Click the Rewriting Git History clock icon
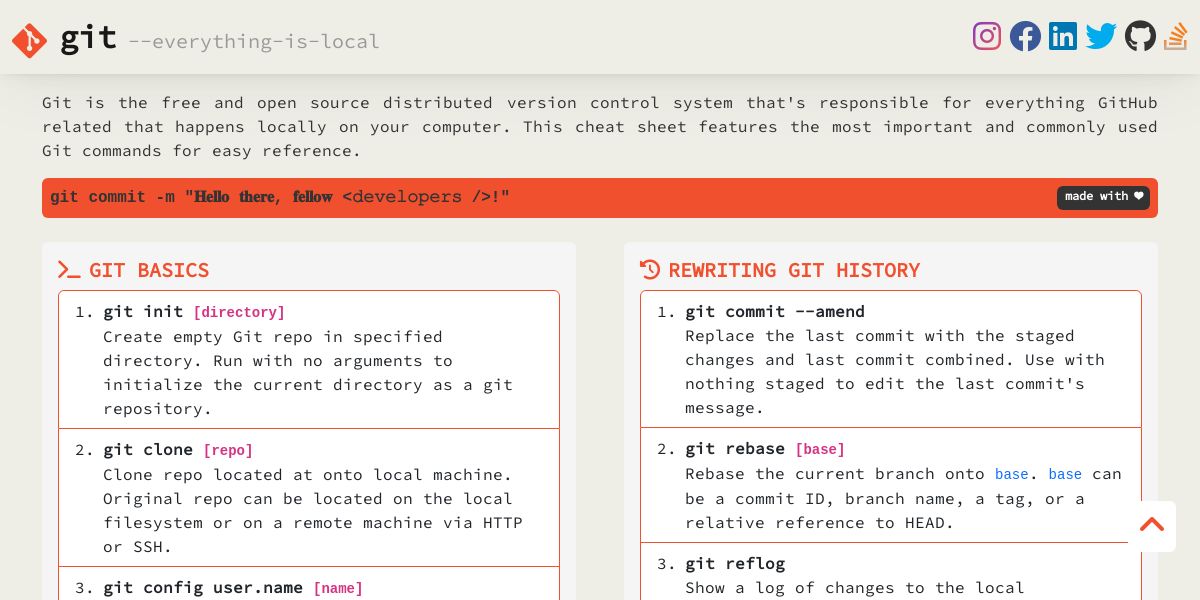Viewport: 1200px width, 600px height. click(650, 269)
